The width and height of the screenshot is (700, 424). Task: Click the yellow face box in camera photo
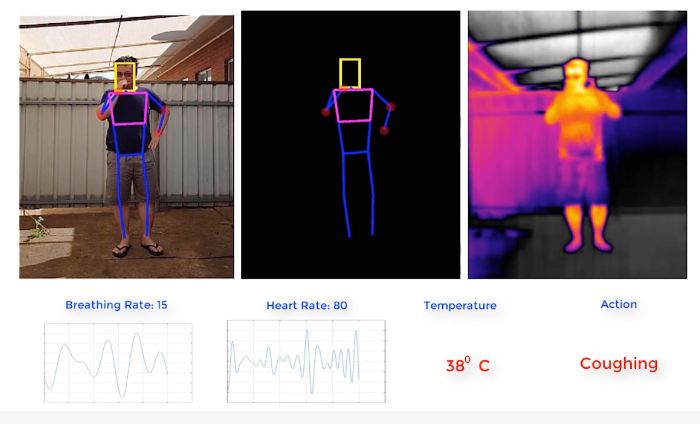pos(125,77)
